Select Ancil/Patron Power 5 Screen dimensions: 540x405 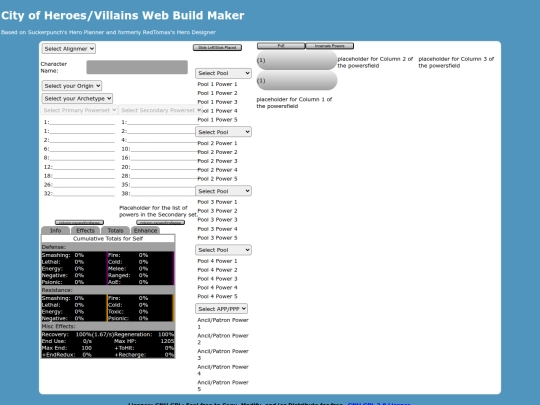point(223,386)
